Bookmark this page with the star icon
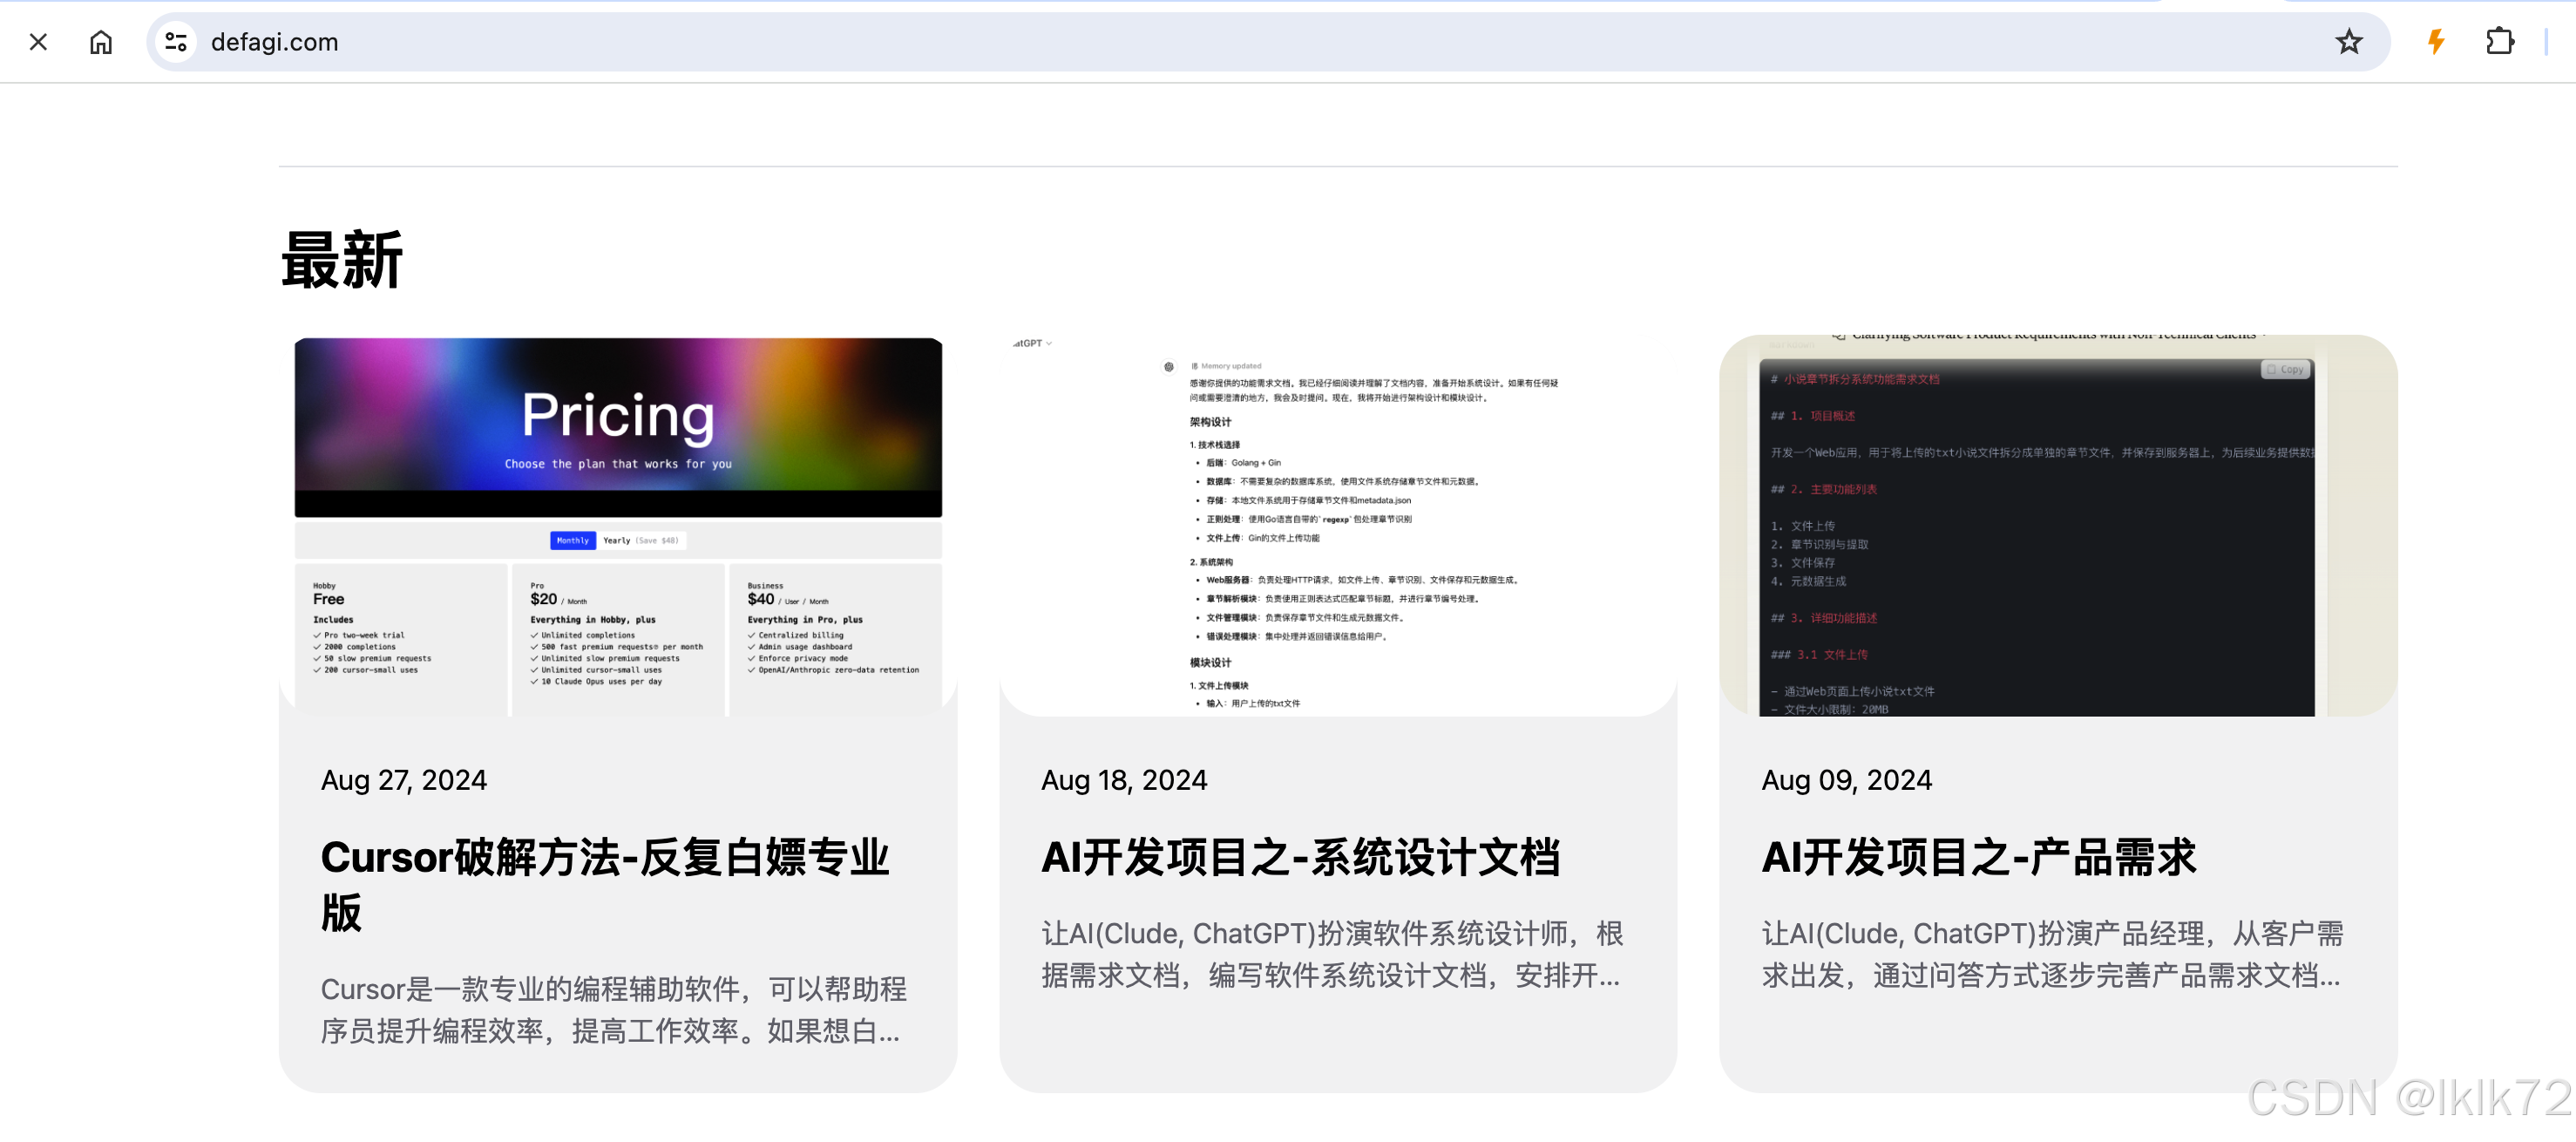This screenshot has width=2576, height=1142. point(2348,42)
